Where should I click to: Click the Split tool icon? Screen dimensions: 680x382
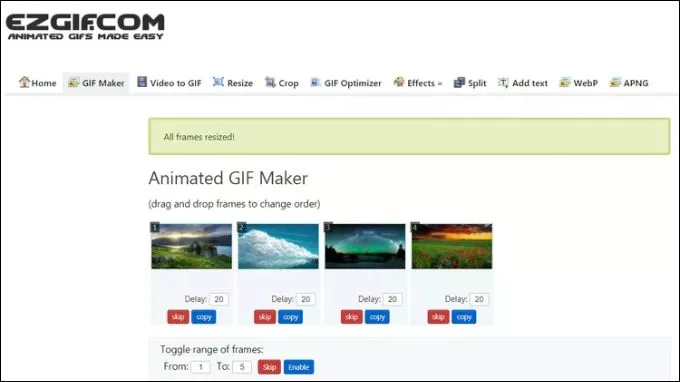pyautogui.click(x=459, y=82)
